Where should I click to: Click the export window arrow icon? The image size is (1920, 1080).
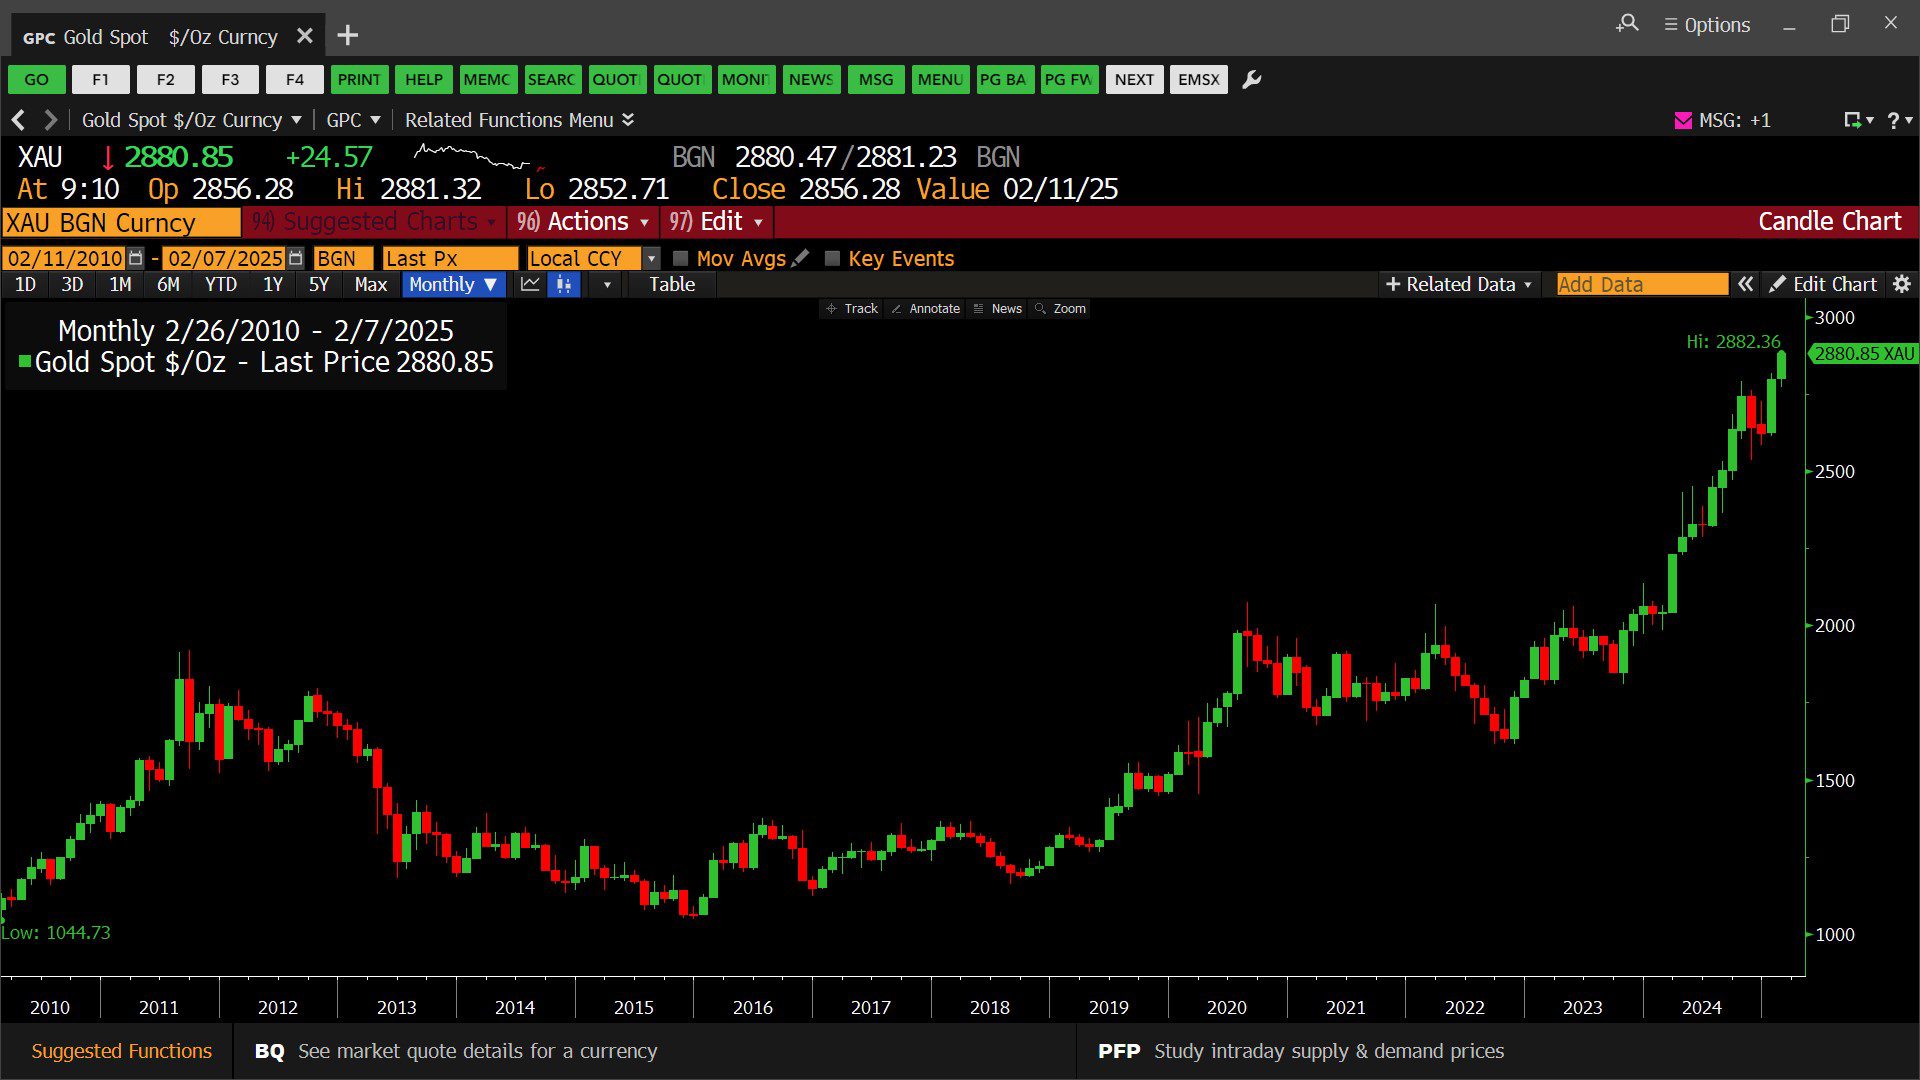(1853, 120)
